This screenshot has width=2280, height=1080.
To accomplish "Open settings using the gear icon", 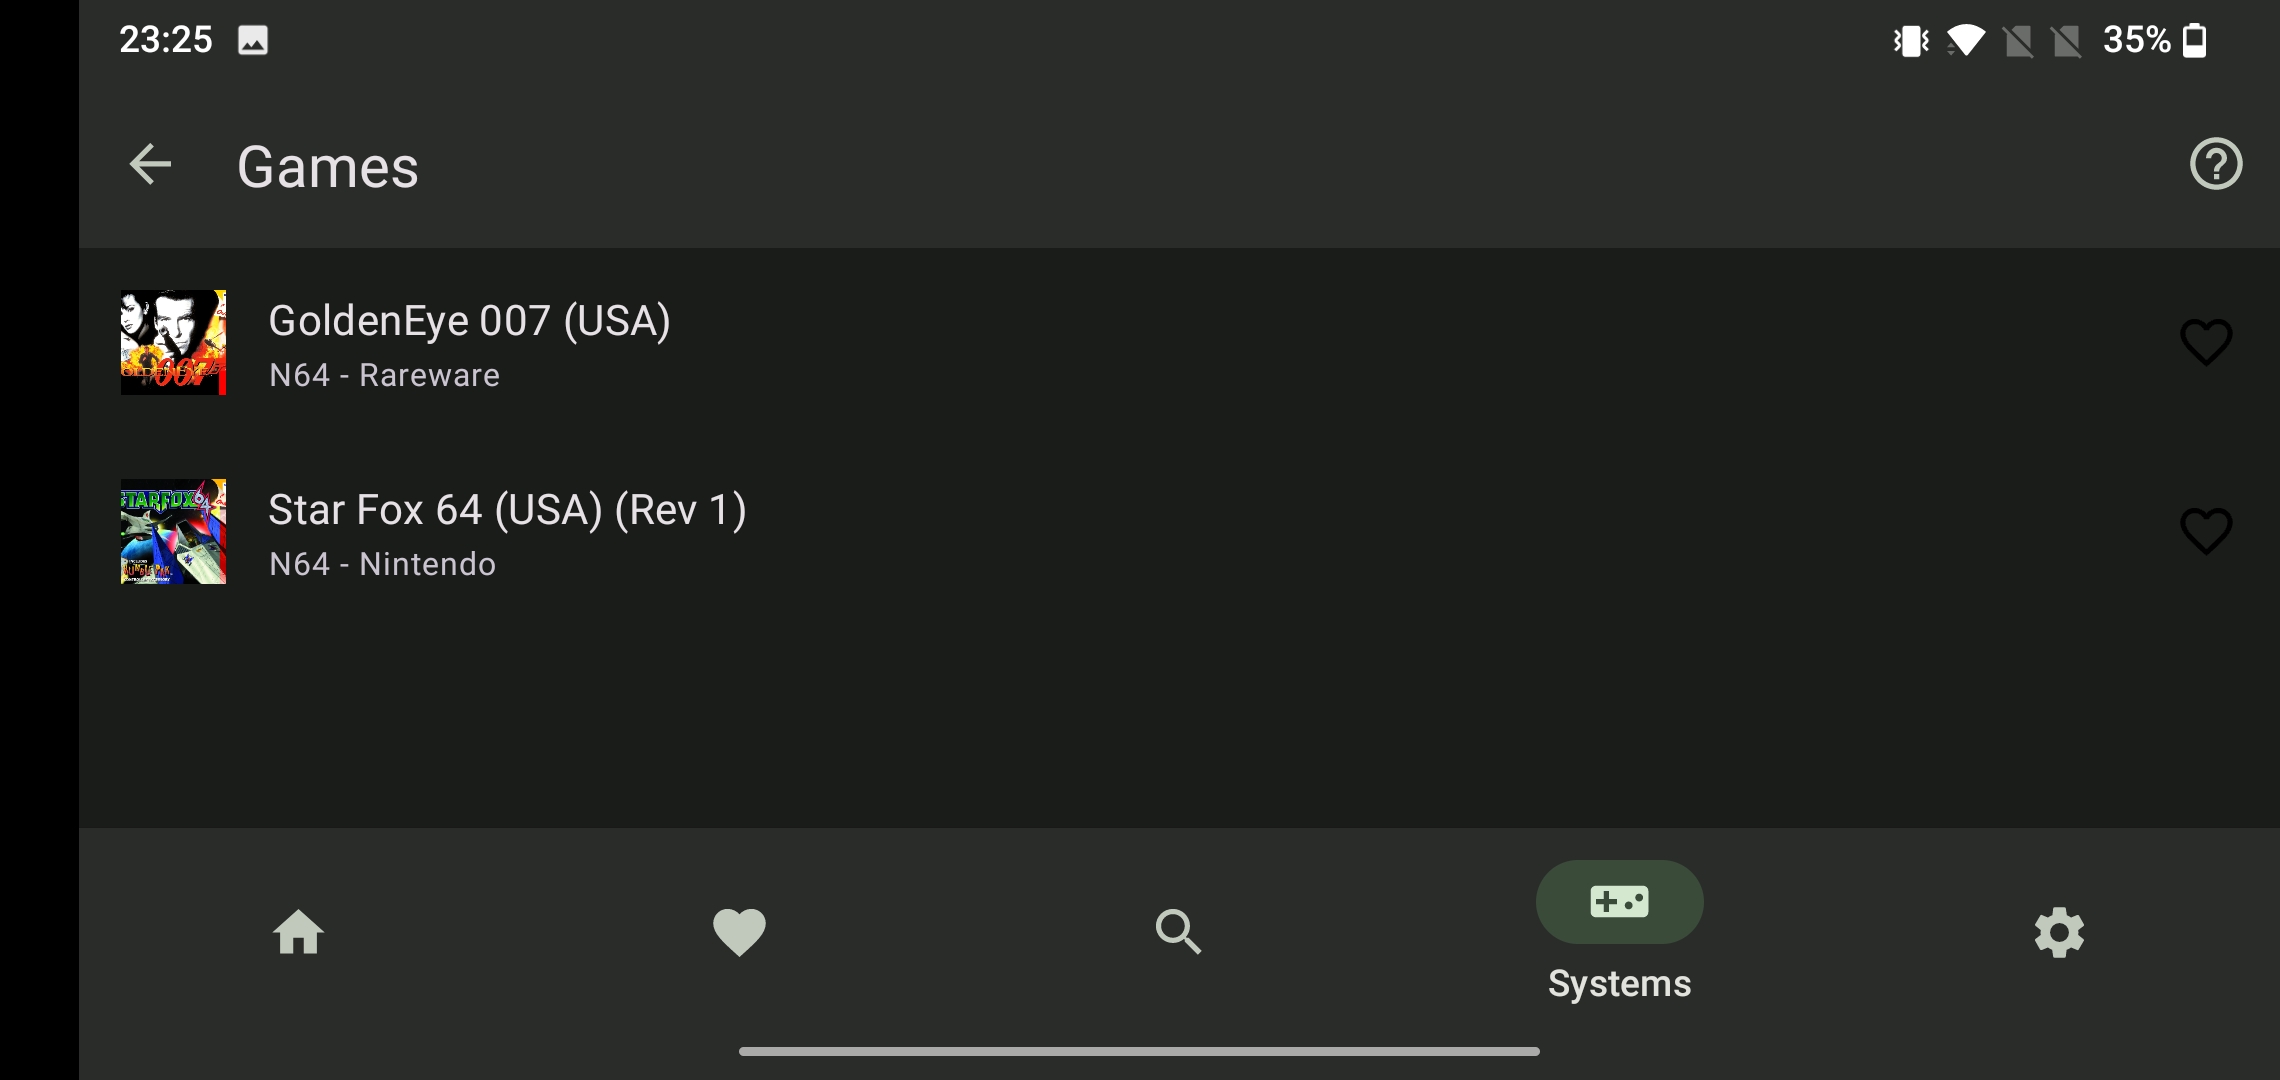I will click(x=2059, y=932).
